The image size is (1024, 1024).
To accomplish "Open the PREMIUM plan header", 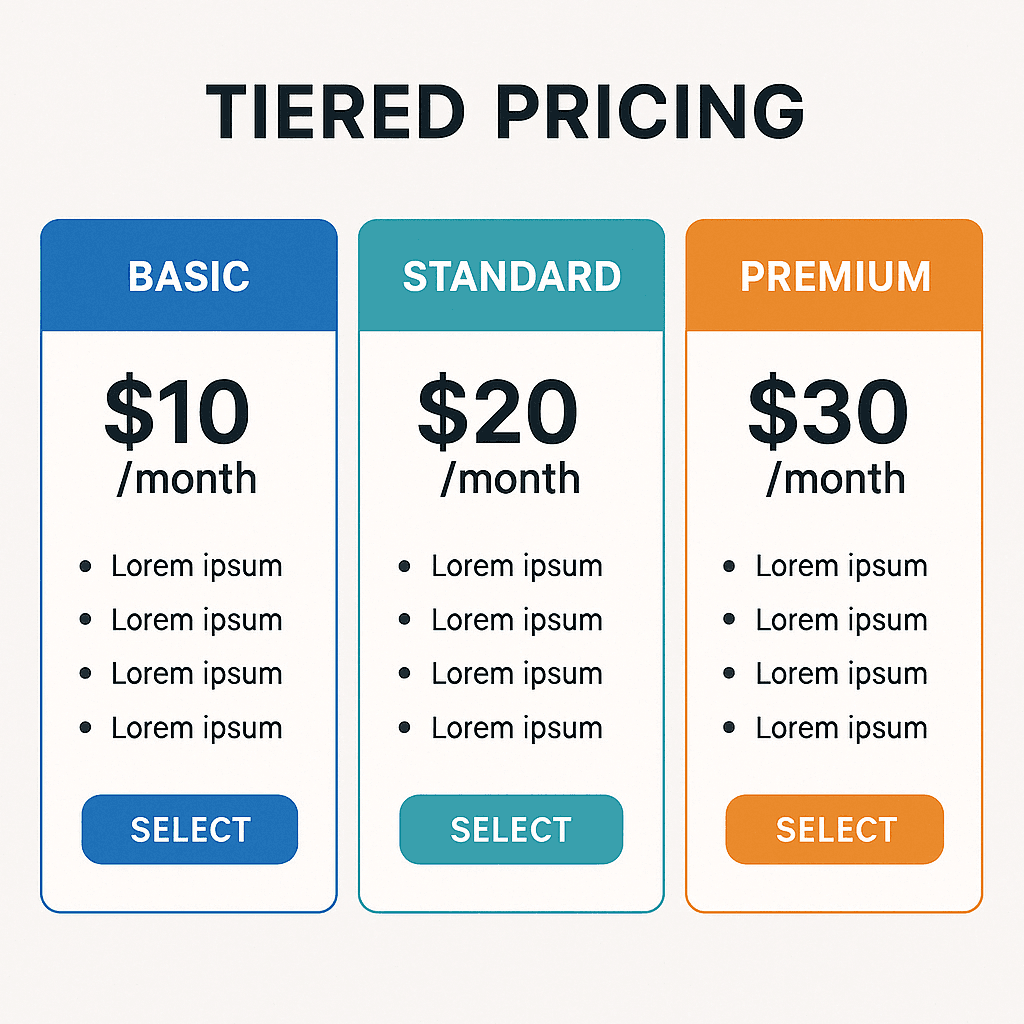I will [835, 276].
